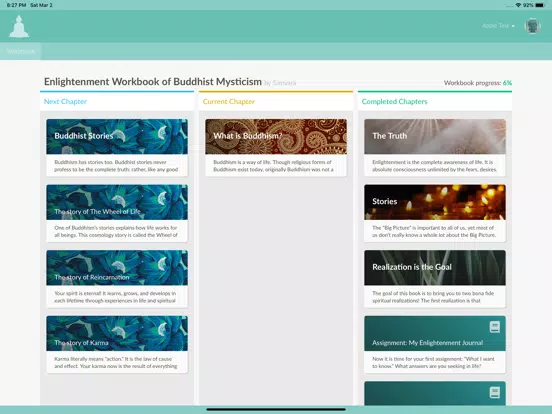The image size is (552, 414).
Task: Click the Buddha logo icon
Action: [x=19, y=26]
